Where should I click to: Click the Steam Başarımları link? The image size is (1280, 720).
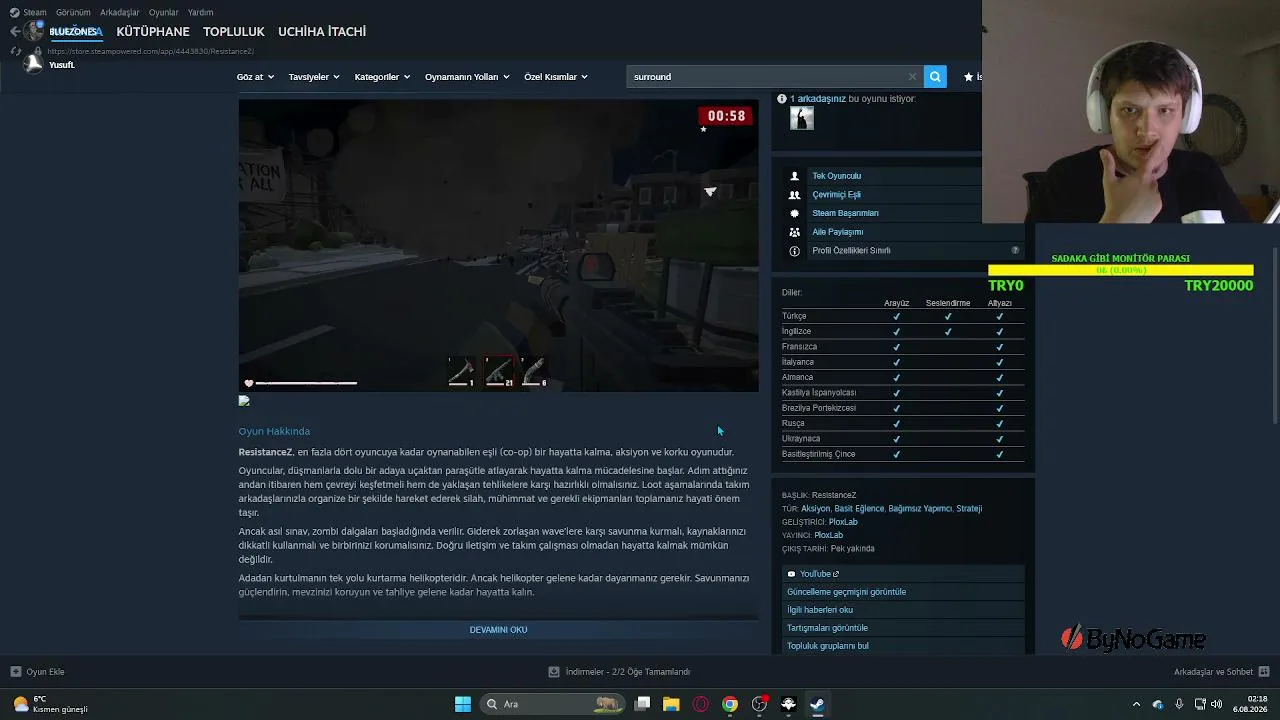(x=845, y=213)
